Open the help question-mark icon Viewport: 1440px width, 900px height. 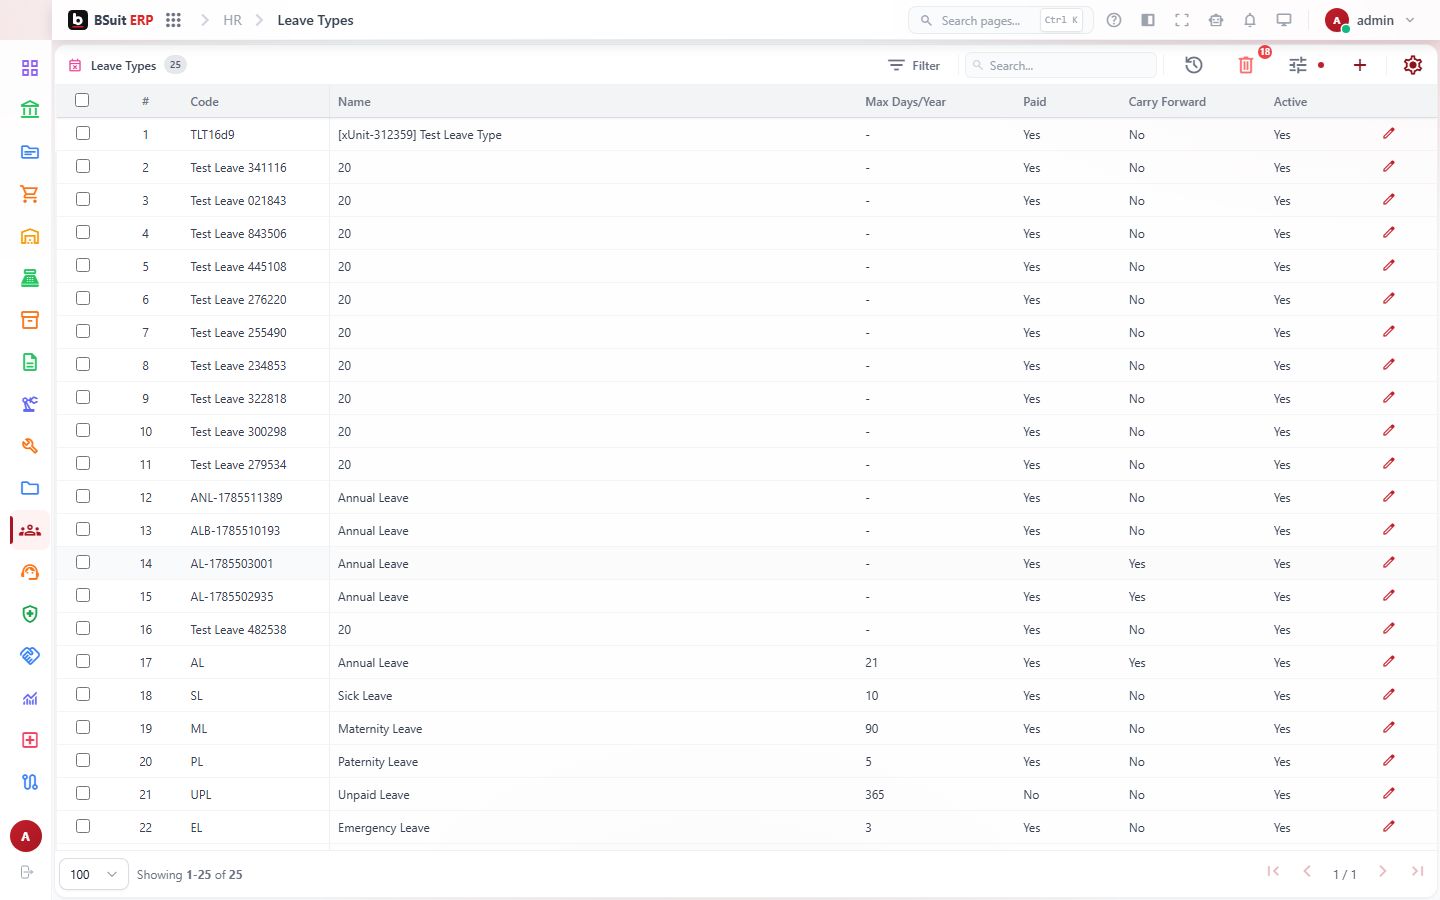click(x=1114, y=20)
